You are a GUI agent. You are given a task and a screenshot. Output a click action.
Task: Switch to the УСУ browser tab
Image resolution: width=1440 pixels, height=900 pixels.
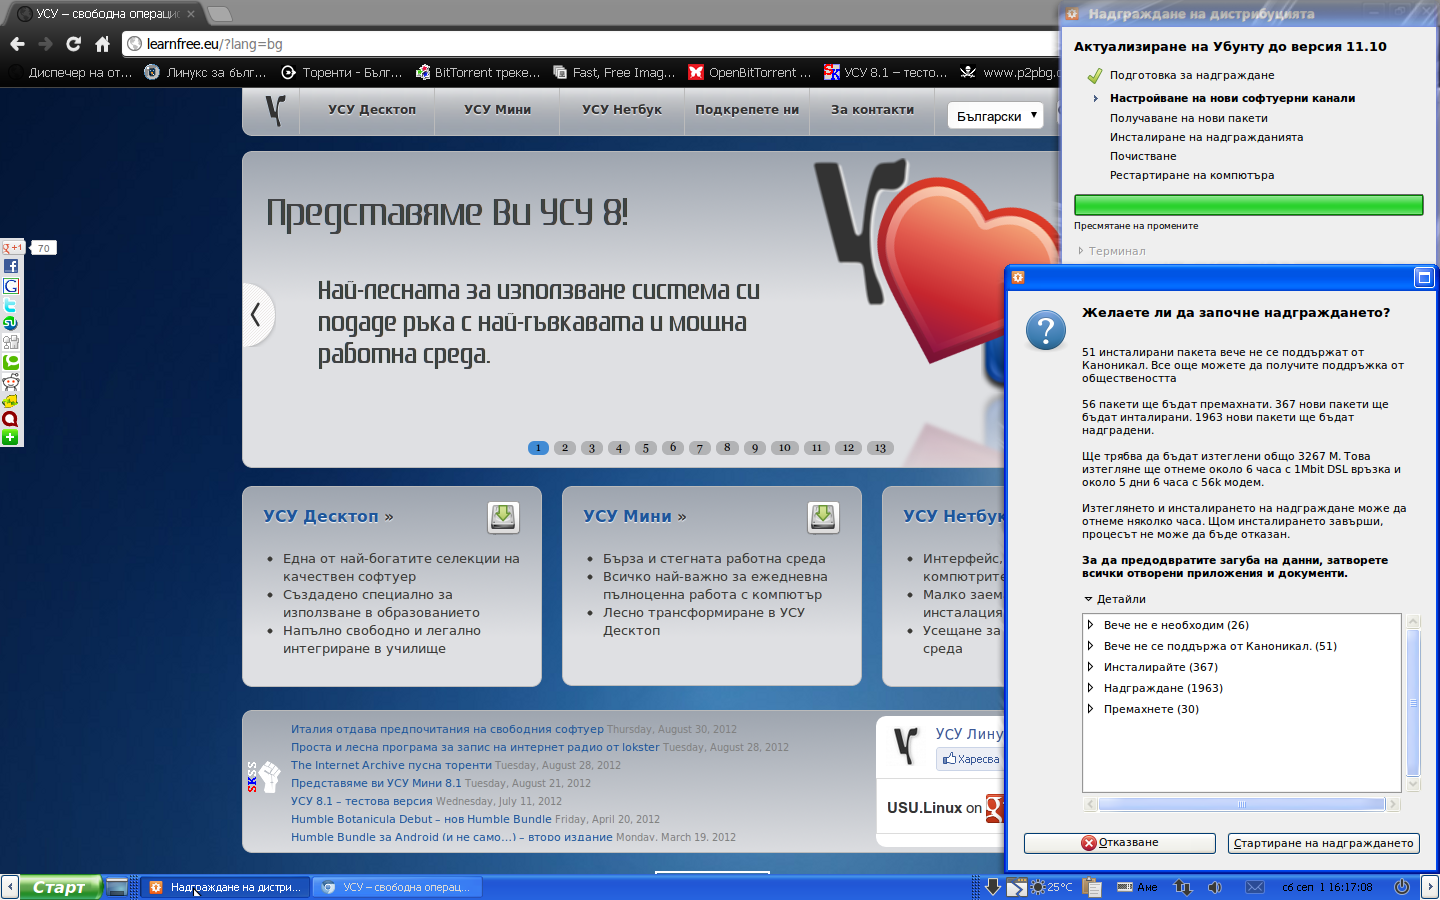point(105,14)
